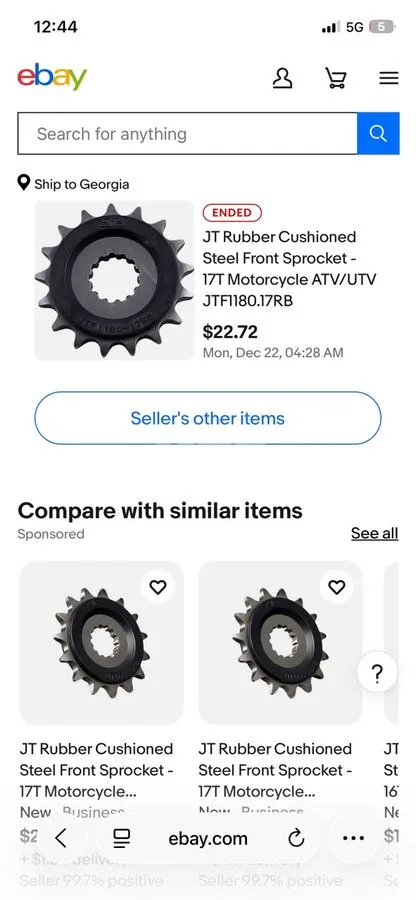Open the ended sprocket listing thumbnail
Image resolution: width=416 pixels, height=900 pixels.
(115, 280)
